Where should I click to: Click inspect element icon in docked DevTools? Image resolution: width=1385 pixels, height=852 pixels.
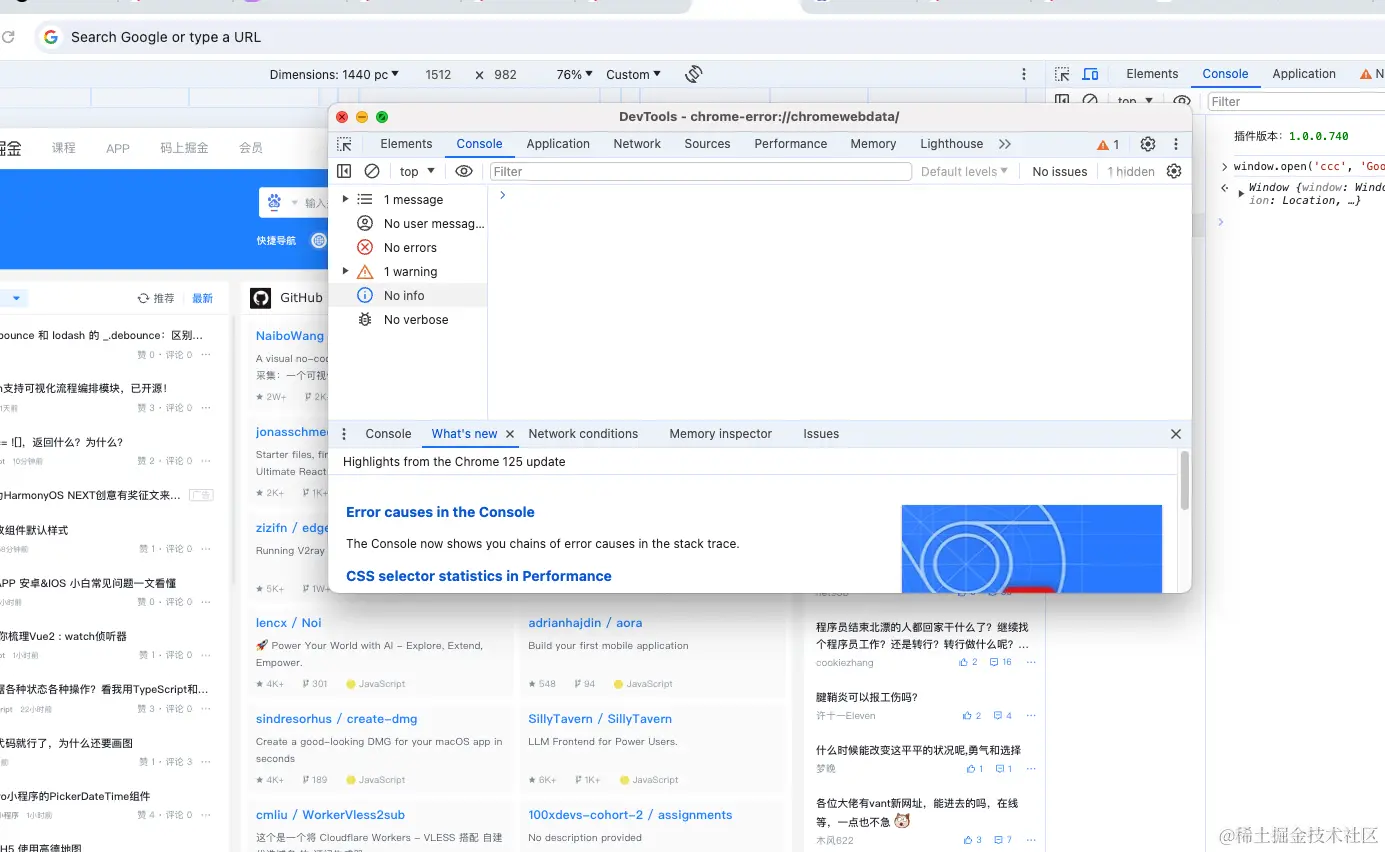(x=1062, y=74)
